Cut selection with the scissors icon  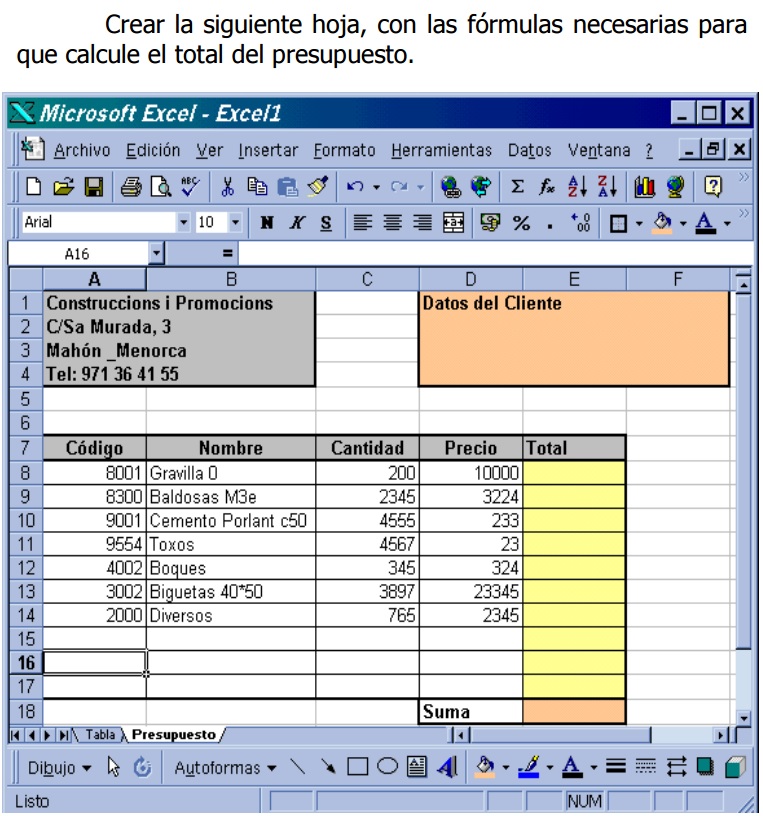[227, 187]
